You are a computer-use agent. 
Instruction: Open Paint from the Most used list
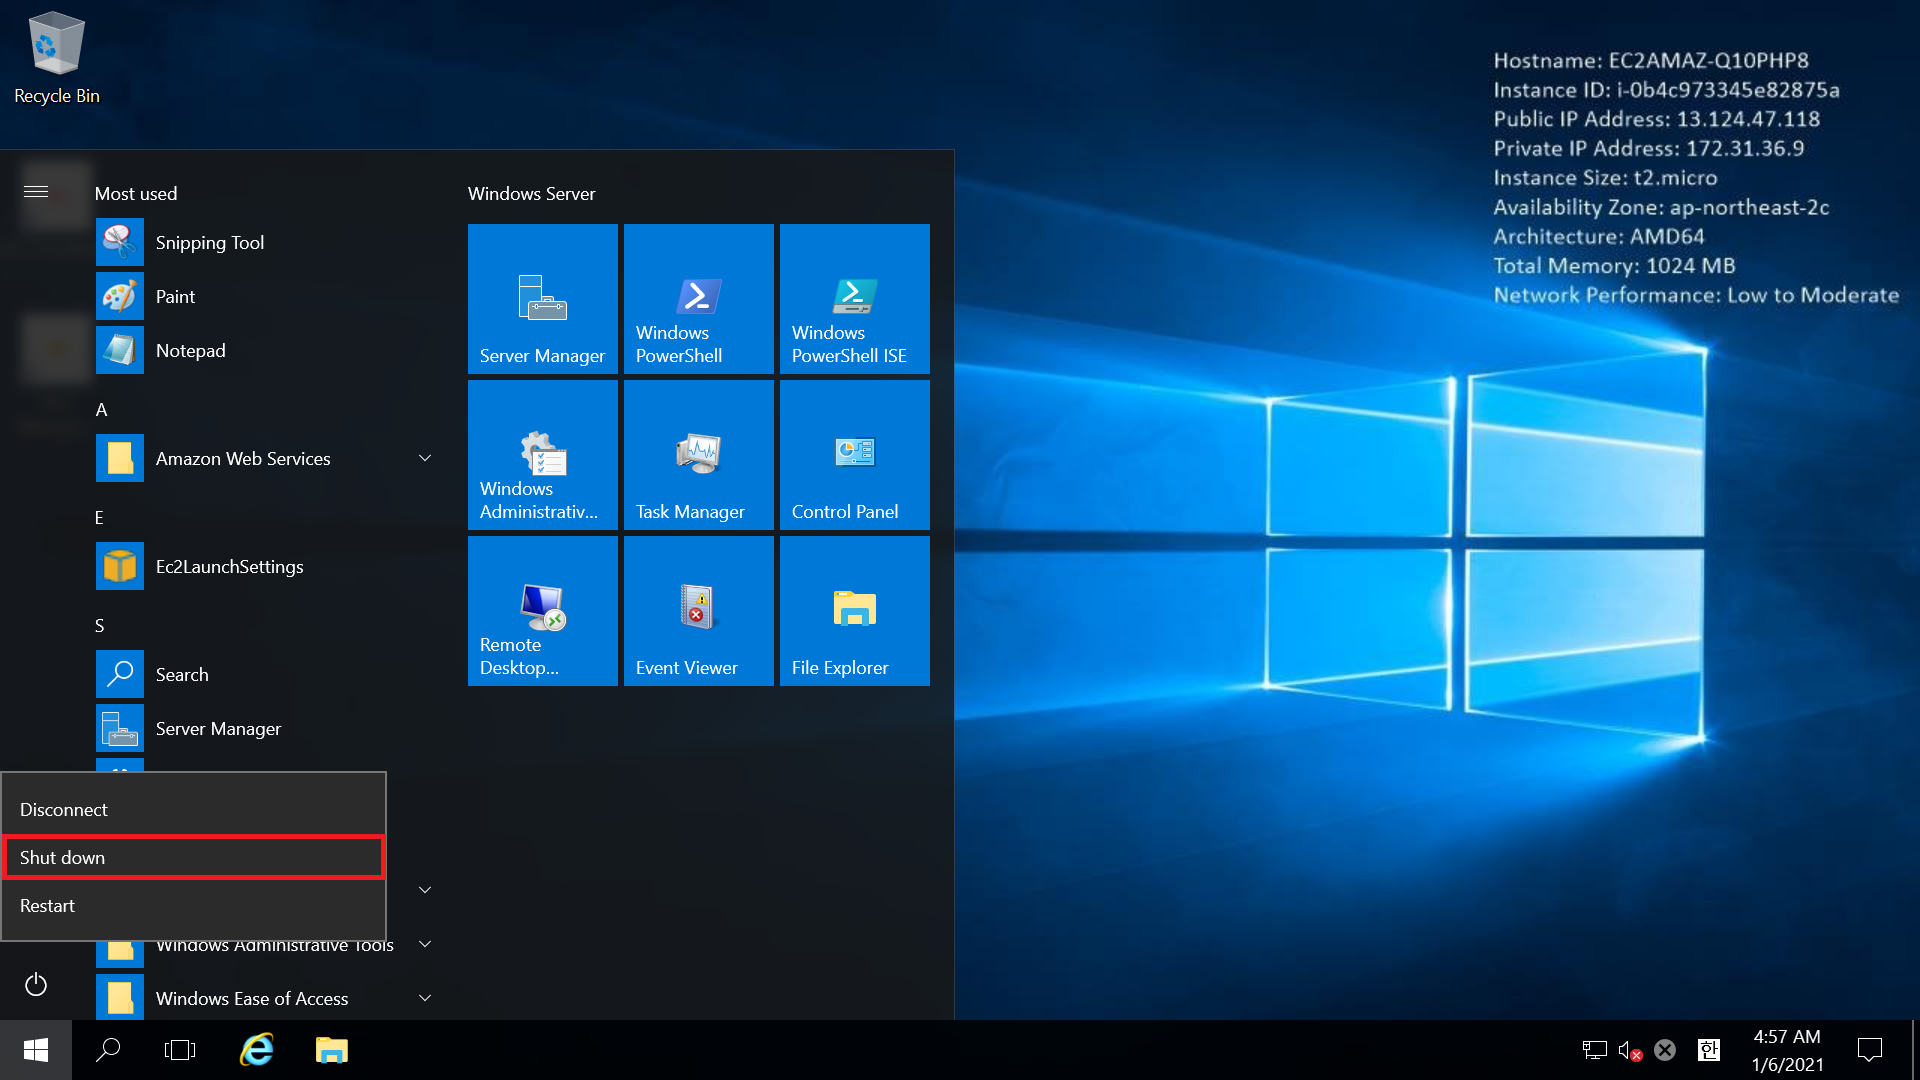pyautogui.click(x=266, y=297)
